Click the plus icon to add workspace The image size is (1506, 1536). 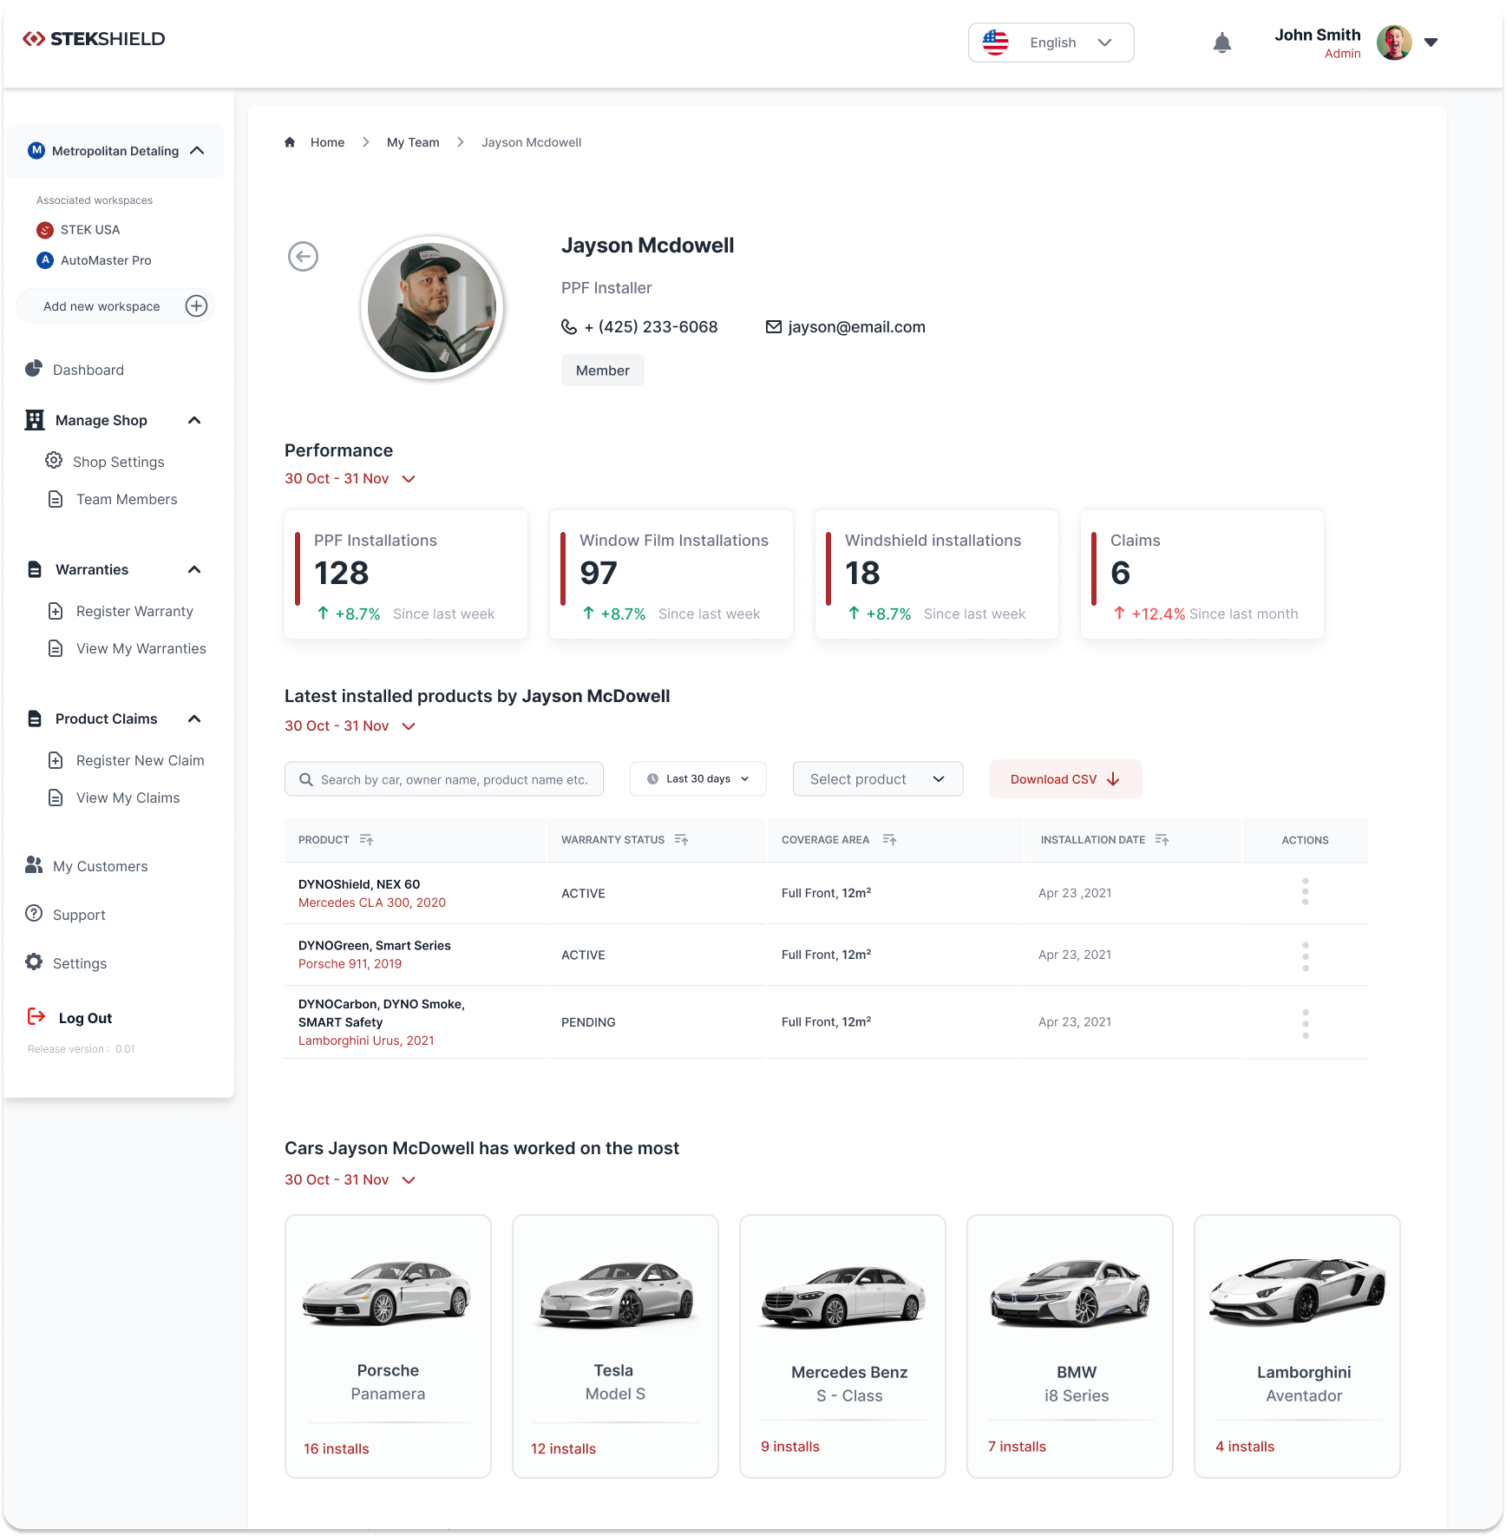pyautogui.click(x=196, y=306)
